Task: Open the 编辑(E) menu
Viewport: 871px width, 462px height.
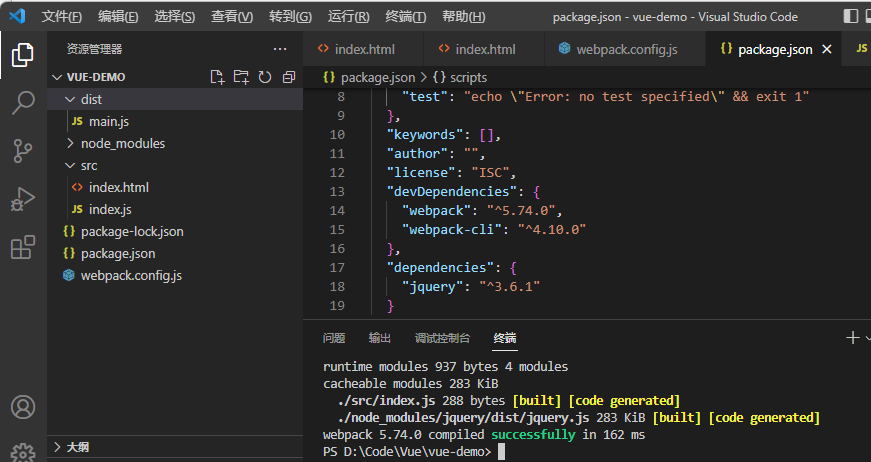Action: [x=118, y=17]
